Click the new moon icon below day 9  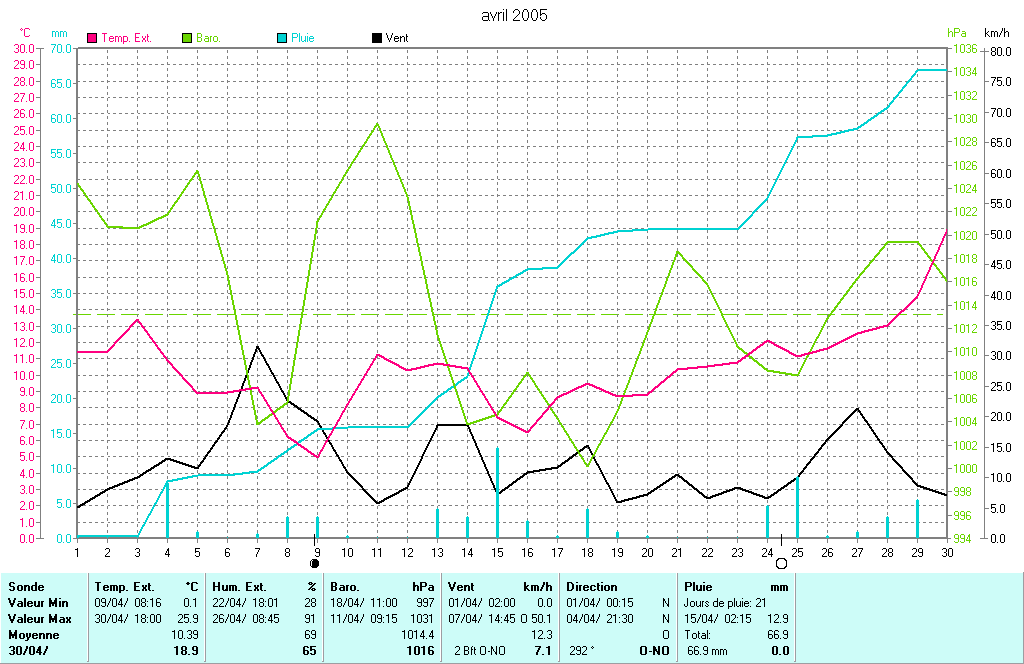pos(316,564)
